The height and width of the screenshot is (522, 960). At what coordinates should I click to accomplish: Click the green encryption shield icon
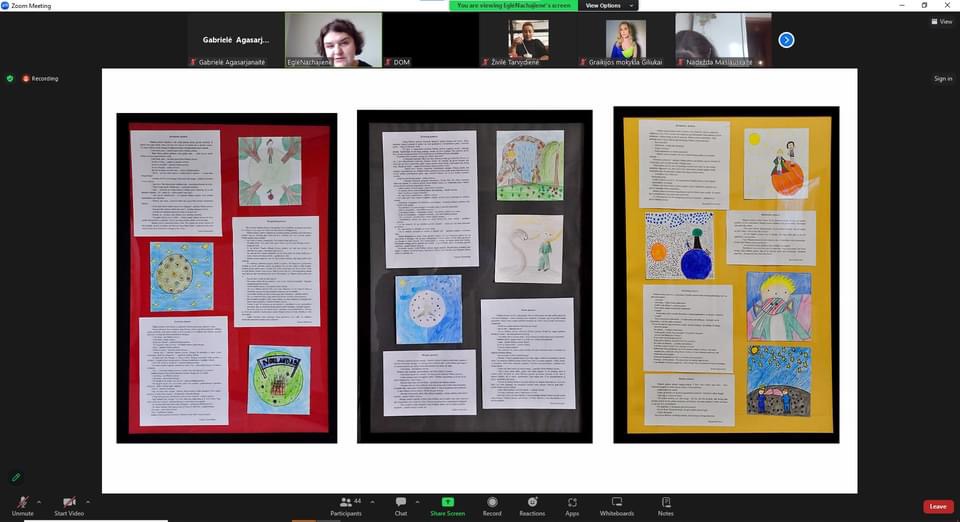point(10,78)
